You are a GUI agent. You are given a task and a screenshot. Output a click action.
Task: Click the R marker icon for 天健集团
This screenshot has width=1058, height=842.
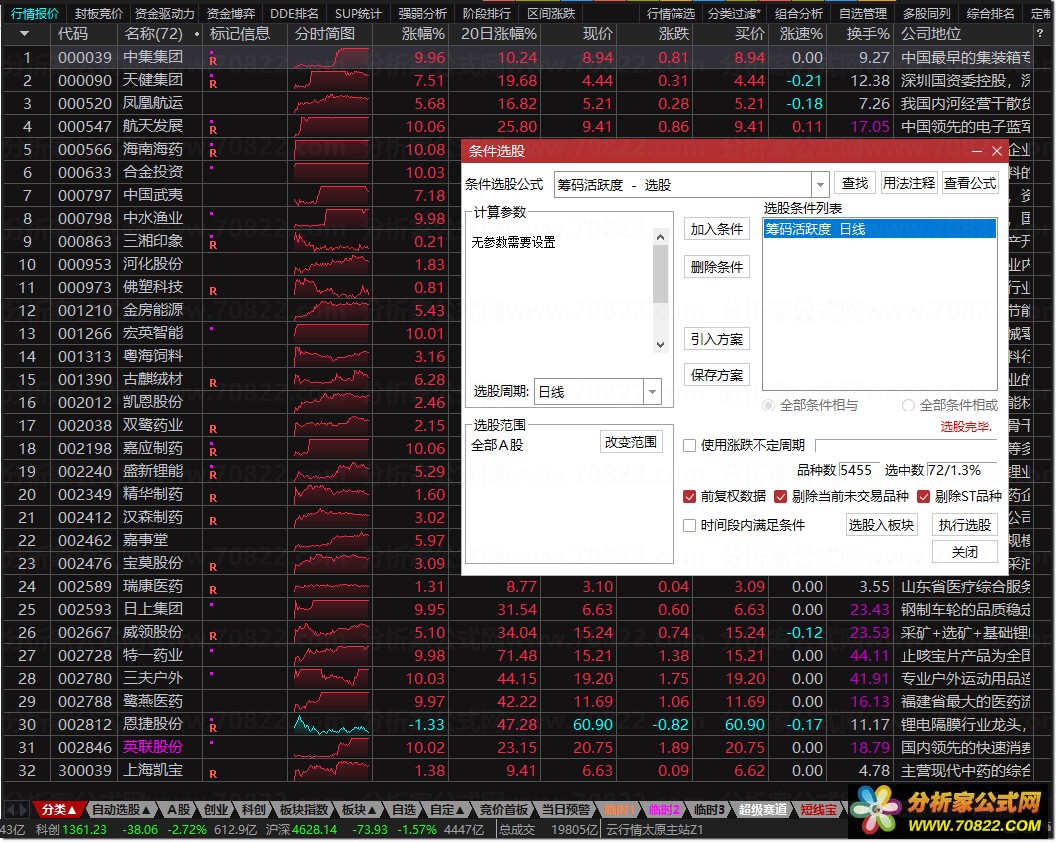click(x=213, y=84)
